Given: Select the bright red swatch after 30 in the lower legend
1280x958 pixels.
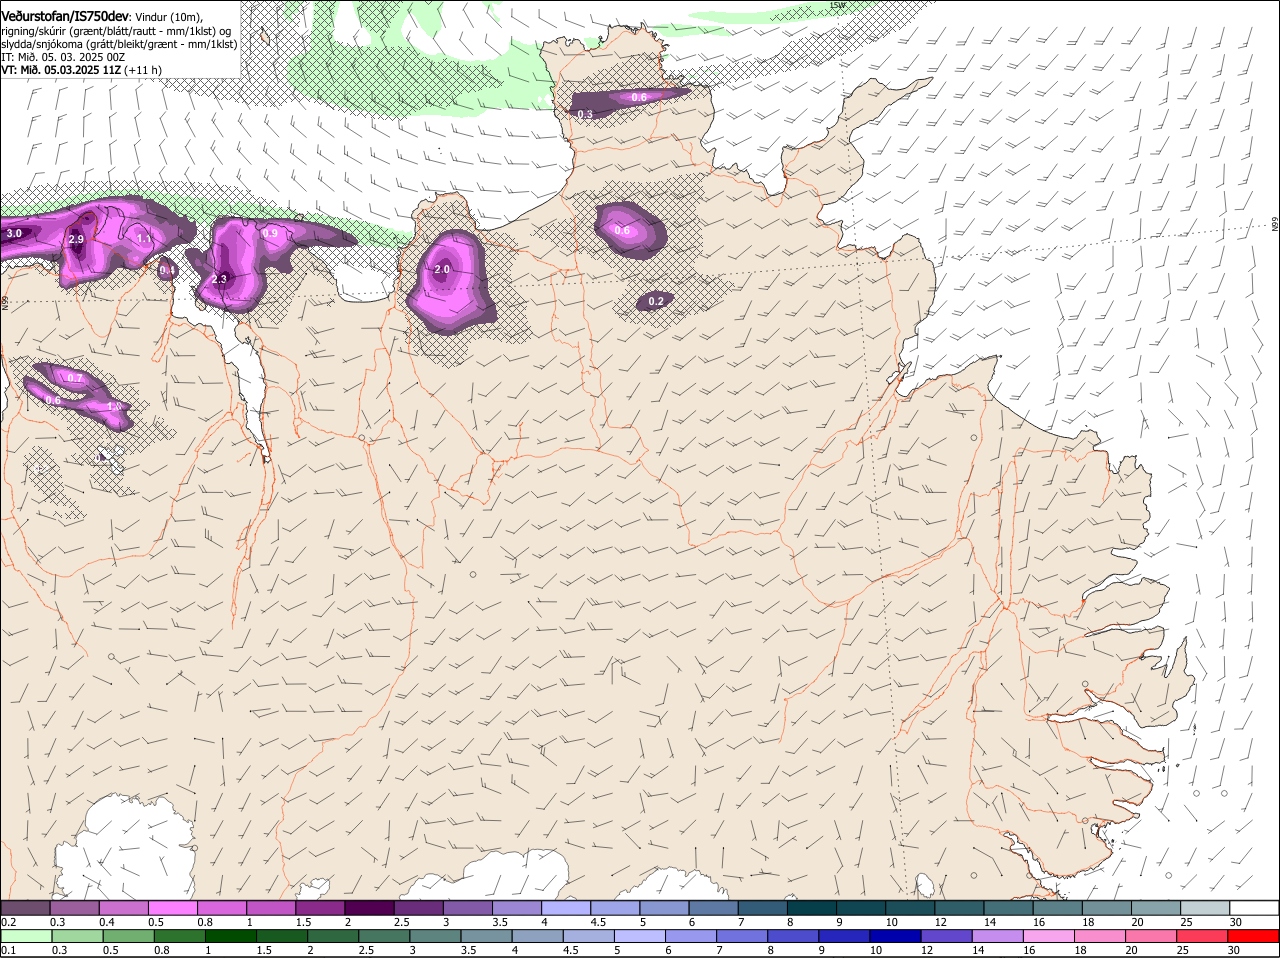Looking at the screenshot, I should click(1254, 936).
